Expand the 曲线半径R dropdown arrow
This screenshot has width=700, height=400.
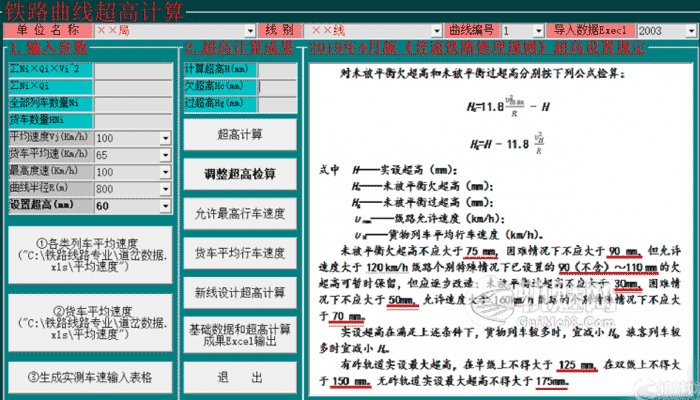[x=166, y=189]
